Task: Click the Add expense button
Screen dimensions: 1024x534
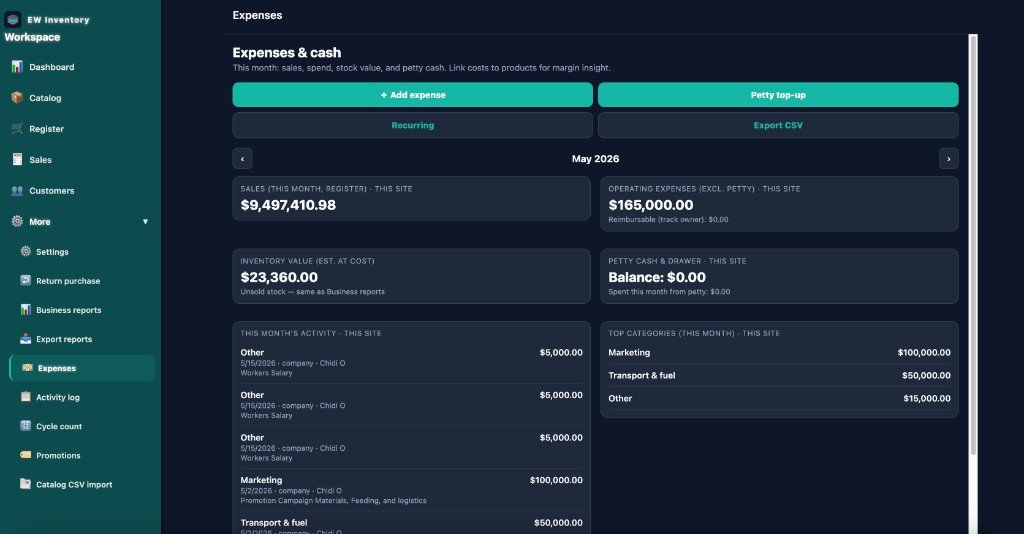Action: coord(413,95)
